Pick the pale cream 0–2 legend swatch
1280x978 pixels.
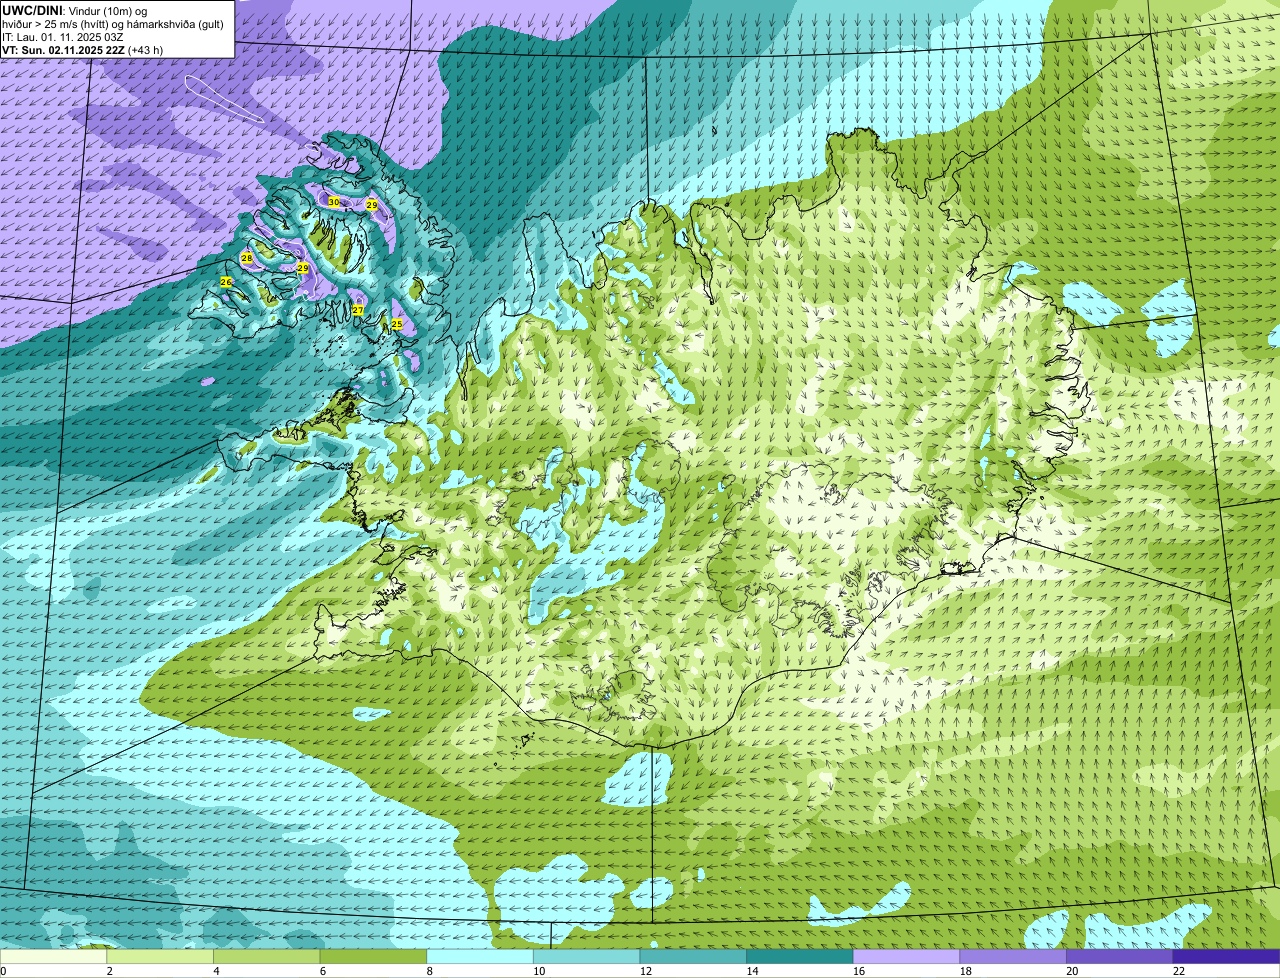(x=53, y=957)
